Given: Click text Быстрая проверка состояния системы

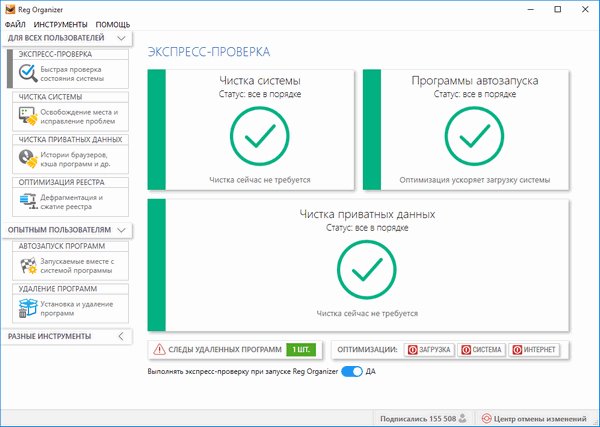Looking at the screenshot, I should tap(72, 74).
